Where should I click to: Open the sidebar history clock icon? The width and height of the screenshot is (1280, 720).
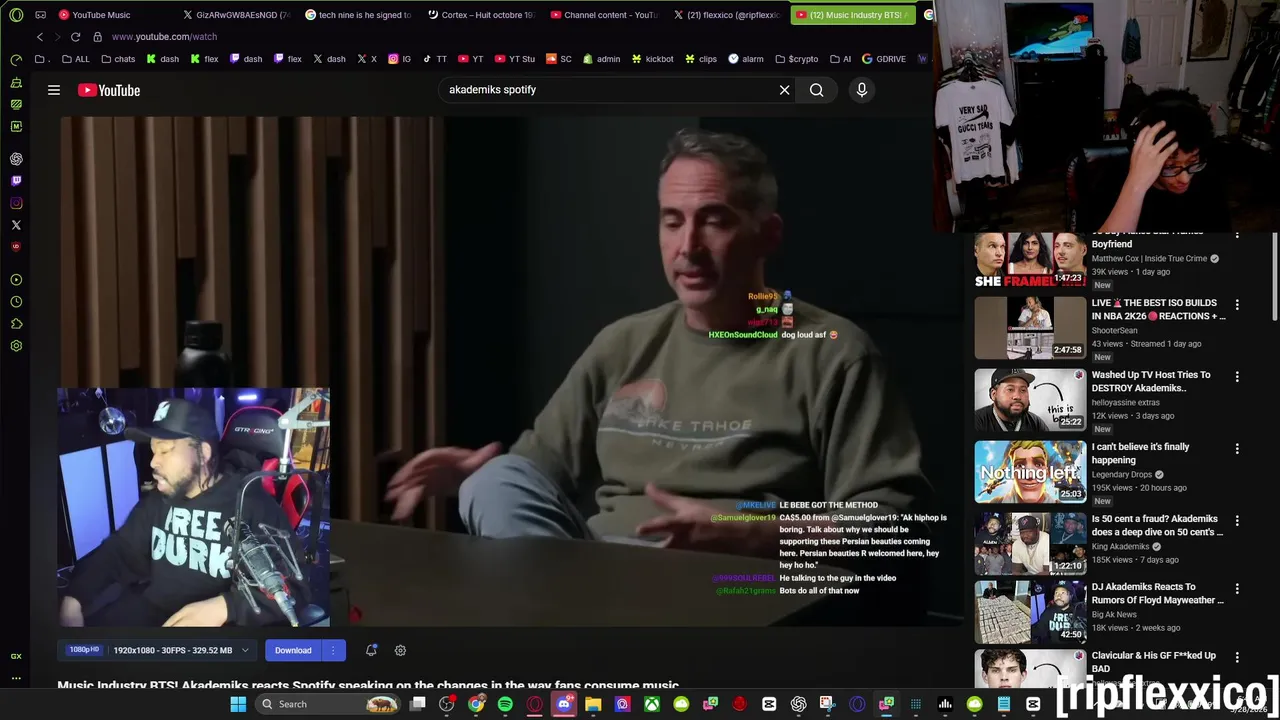click(16, 302)
